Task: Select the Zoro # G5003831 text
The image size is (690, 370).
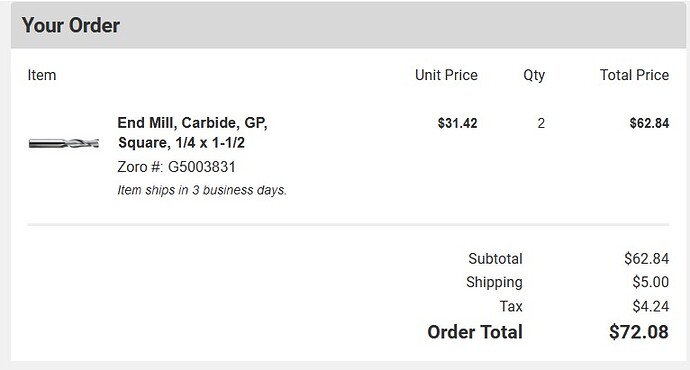Action: tap(176, 167)
